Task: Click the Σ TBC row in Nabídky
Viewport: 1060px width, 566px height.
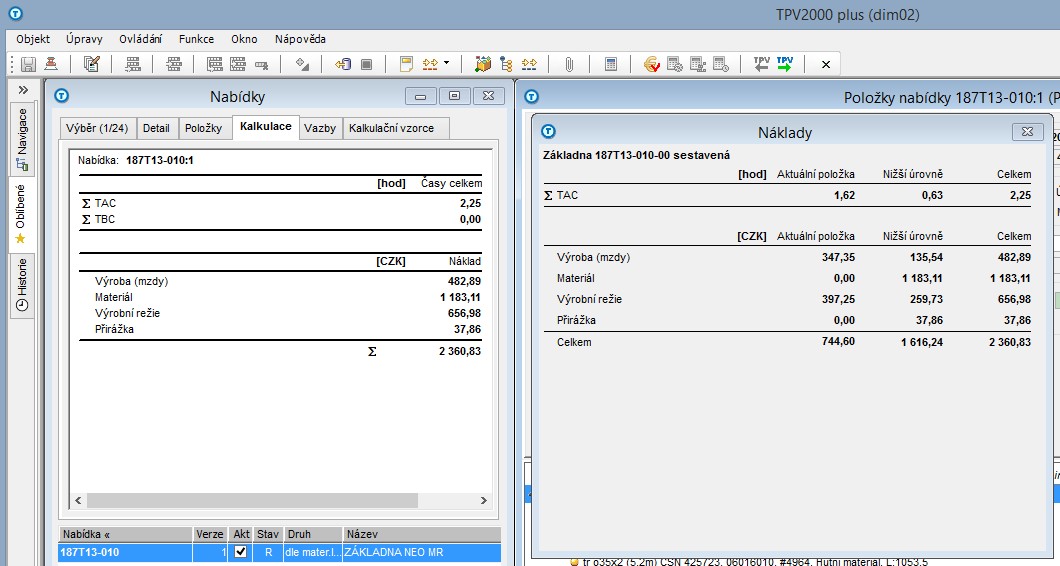Action: coord(281,219)
